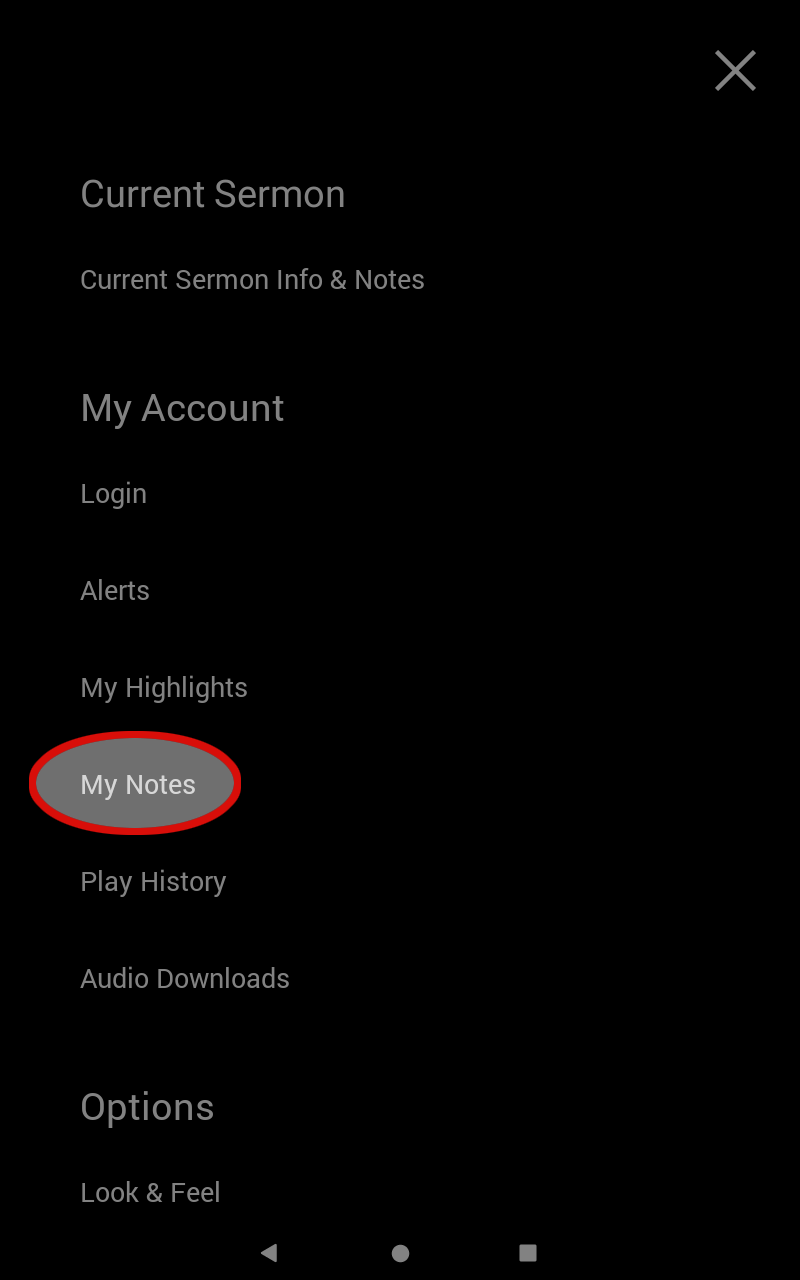The width and height of the screenshot is (800, 1280).
Task: Show downloaded sermons under Audio Downloads
Action: click(x=185, y=979)
